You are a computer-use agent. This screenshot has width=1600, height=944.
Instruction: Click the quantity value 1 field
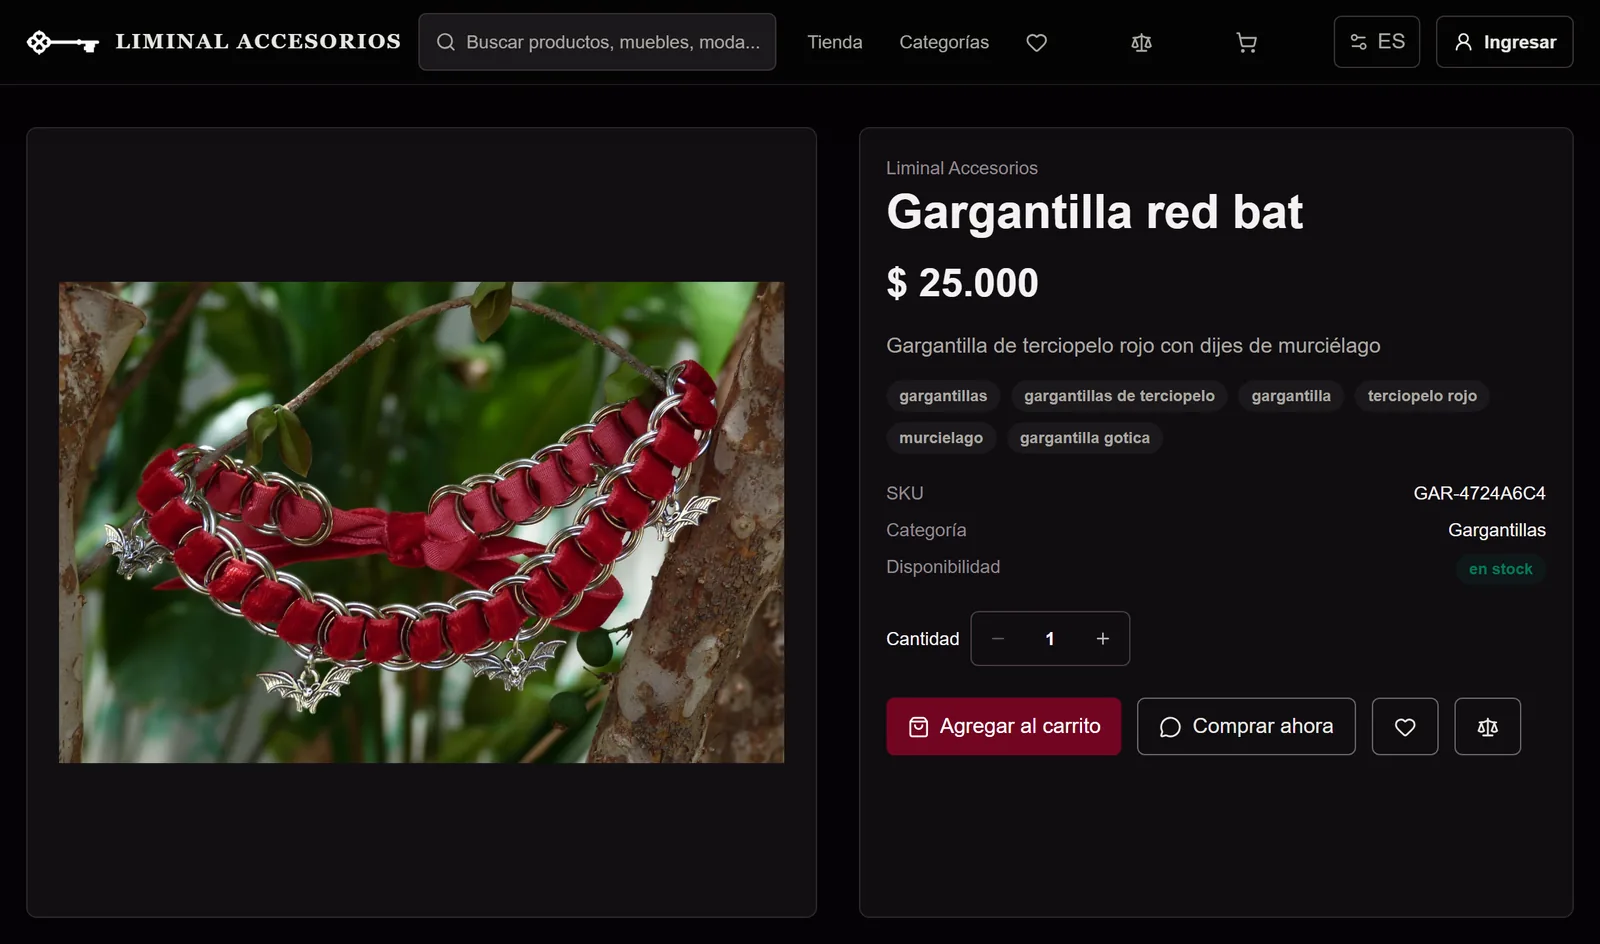click(x=1050, y=638)
